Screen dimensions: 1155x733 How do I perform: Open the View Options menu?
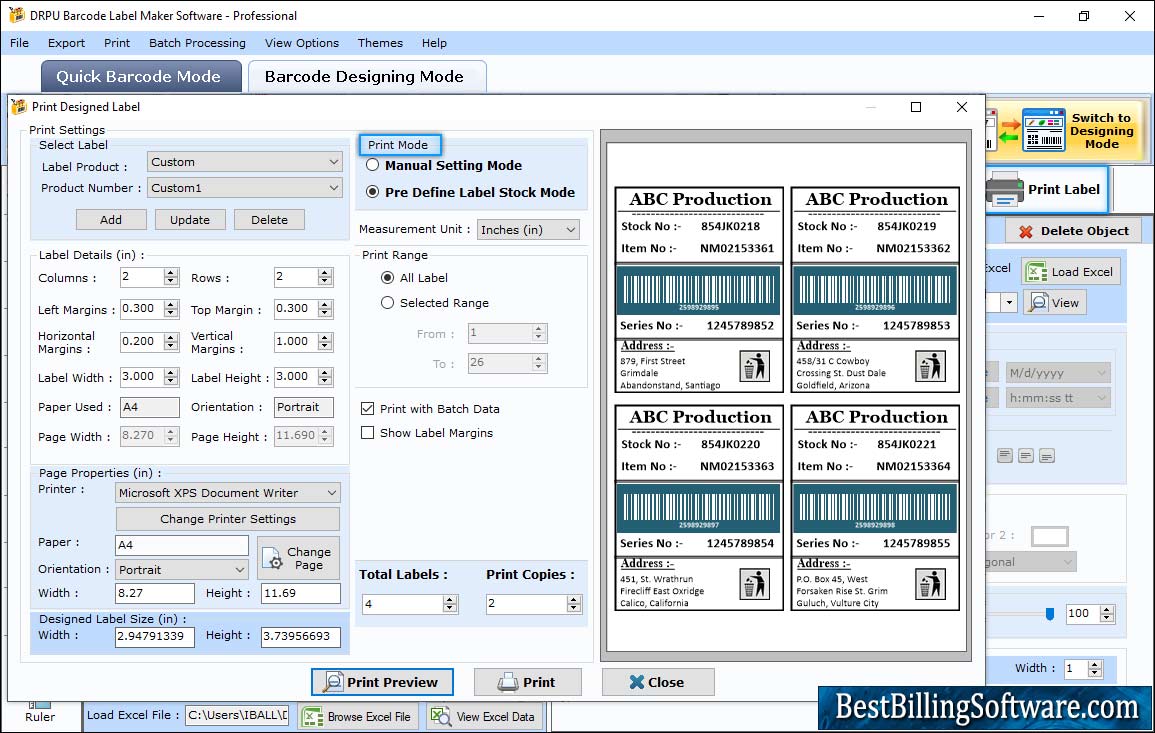tap(302, 43)
